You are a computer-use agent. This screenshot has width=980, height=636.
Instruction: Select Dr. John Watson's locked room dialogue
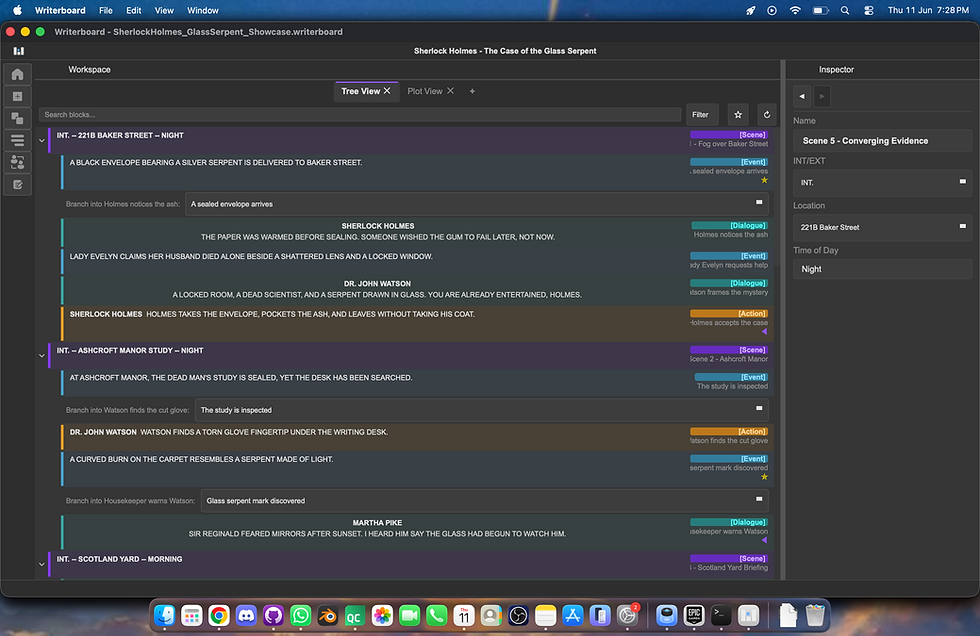pos(418,289)
